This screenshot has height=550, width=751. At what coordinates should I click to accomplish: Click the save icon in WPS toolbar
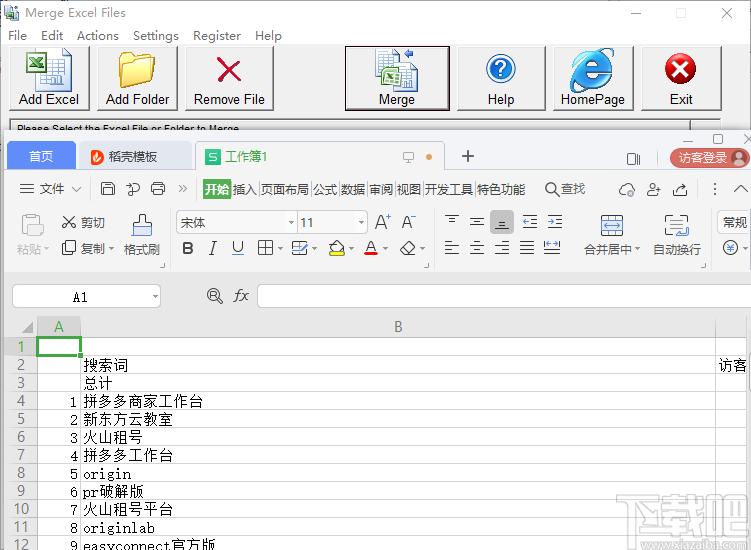108,189
